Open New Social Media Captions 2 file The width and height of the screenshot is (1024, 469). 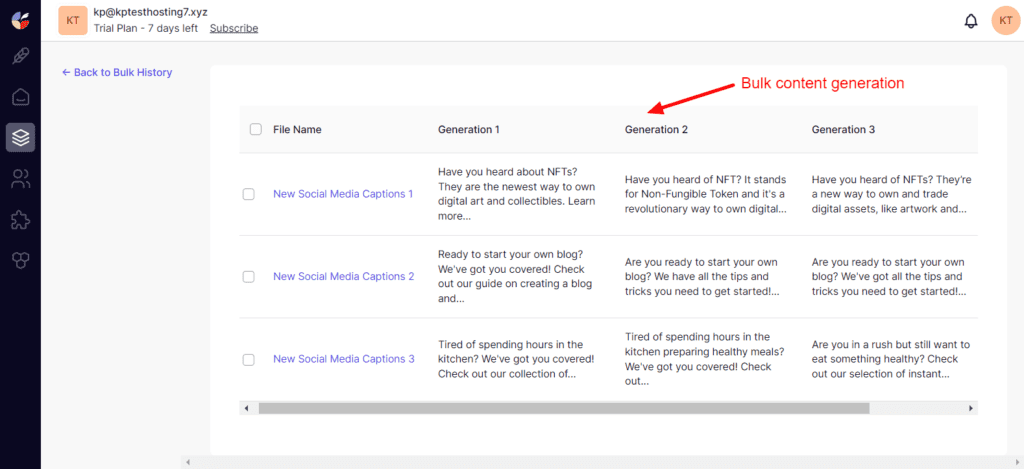click(344, 276)
